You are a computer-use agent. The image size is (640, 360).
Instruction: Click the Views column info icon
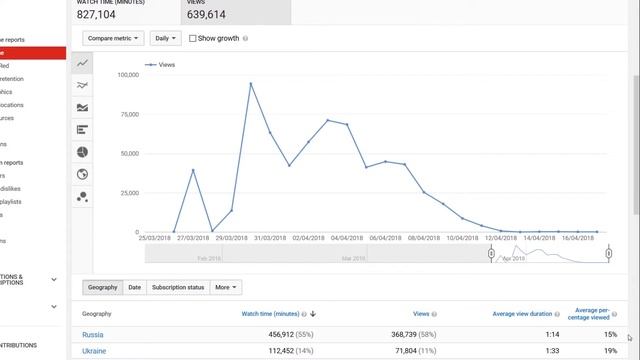[x=434, y=314]
